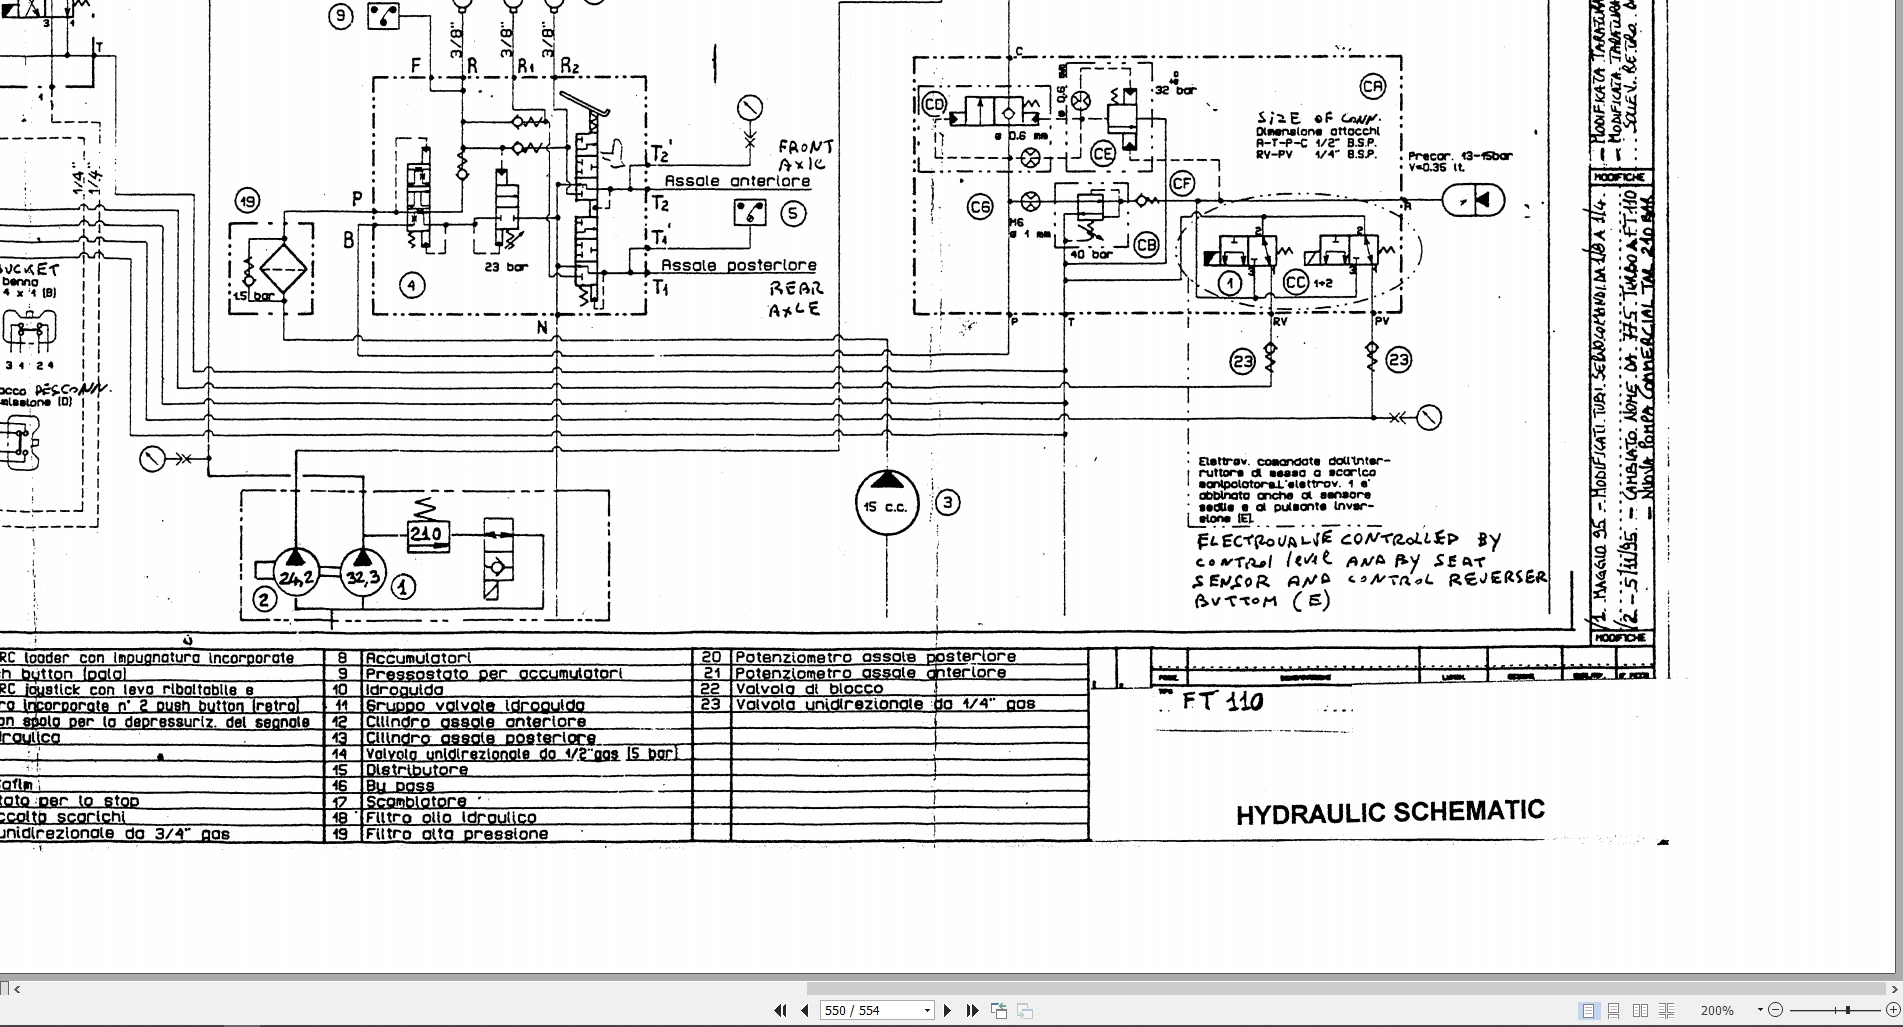
Task: Enable single page view mode
Action: click(1587, 1011)
